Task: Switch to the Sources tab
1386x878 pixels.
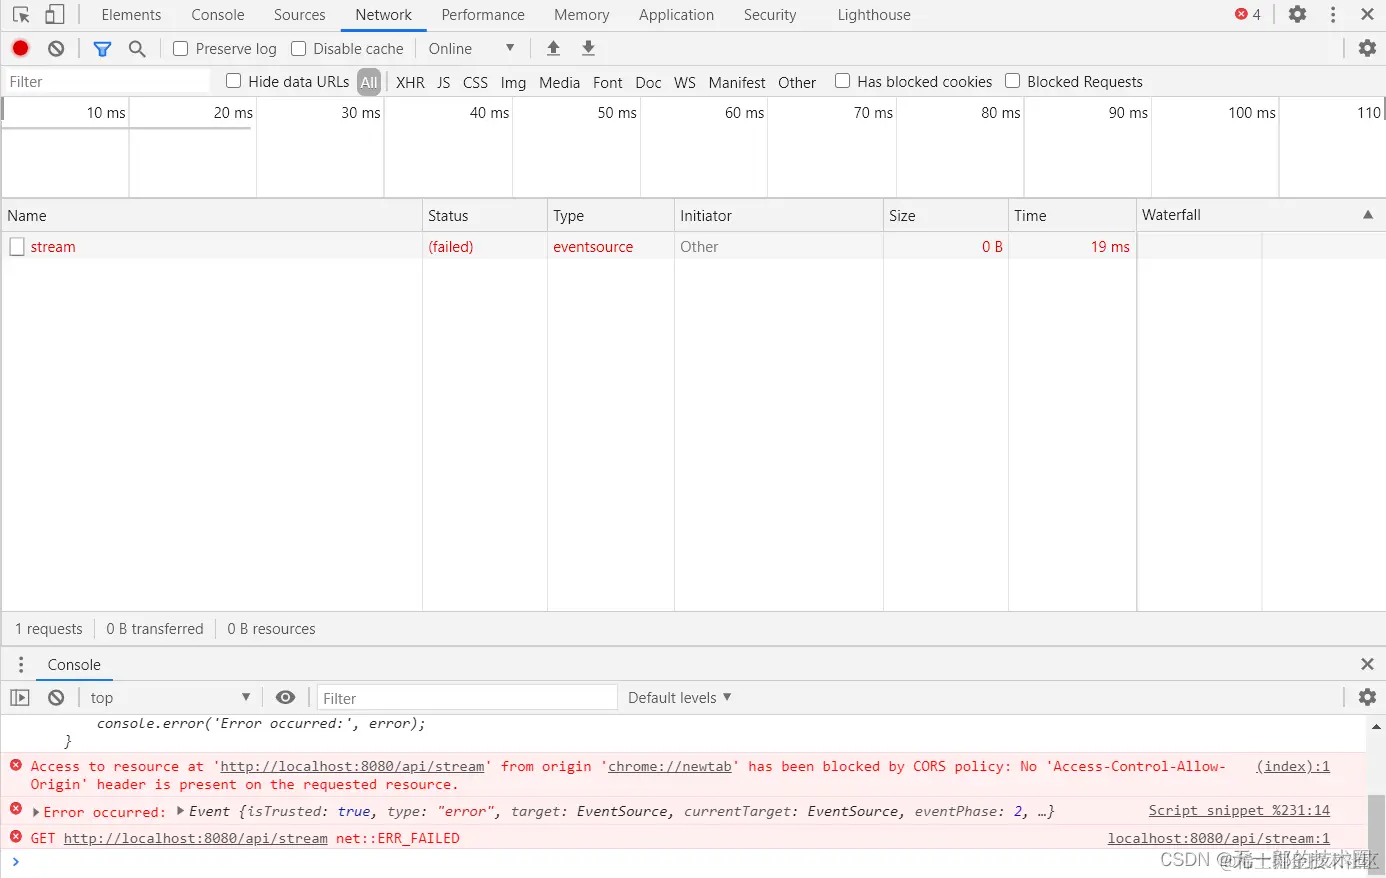Action: tap(300, 15)
